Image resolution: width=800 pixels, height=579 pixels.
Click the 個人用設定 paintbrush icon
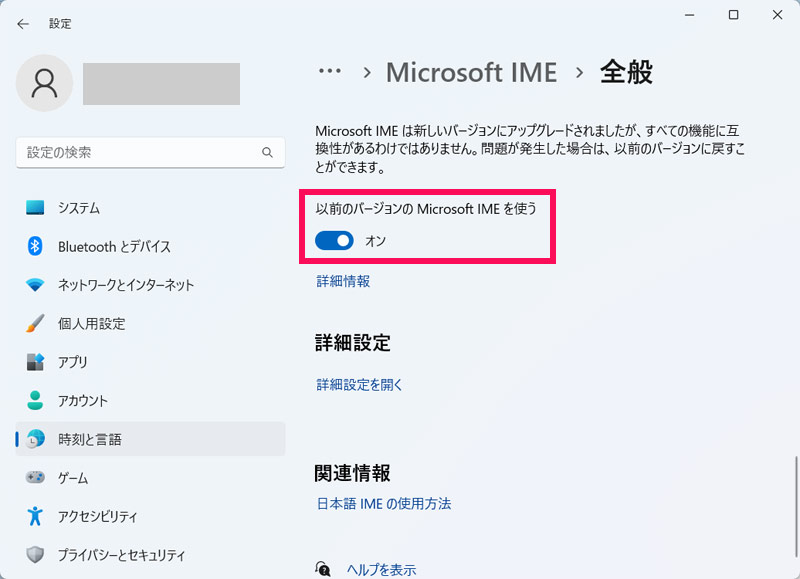click(35, 323)
